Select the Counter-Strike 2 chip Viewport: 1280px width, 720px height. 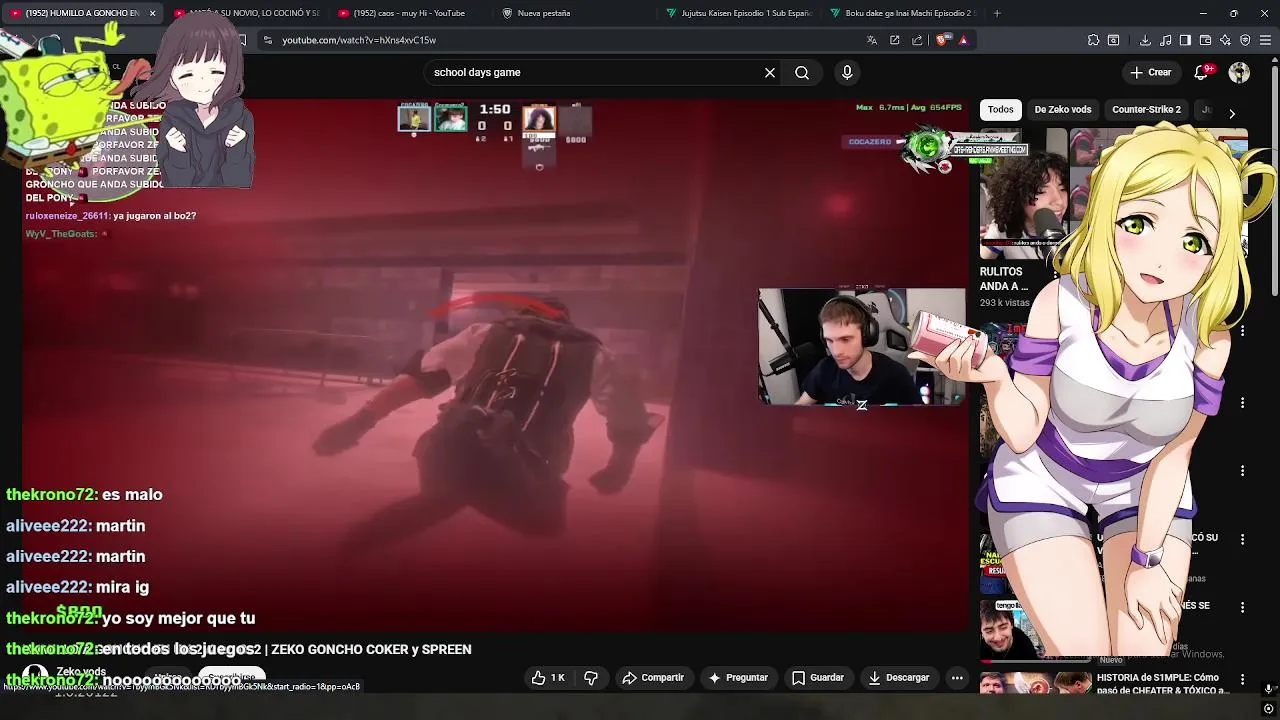click(x=1146, y=109)
